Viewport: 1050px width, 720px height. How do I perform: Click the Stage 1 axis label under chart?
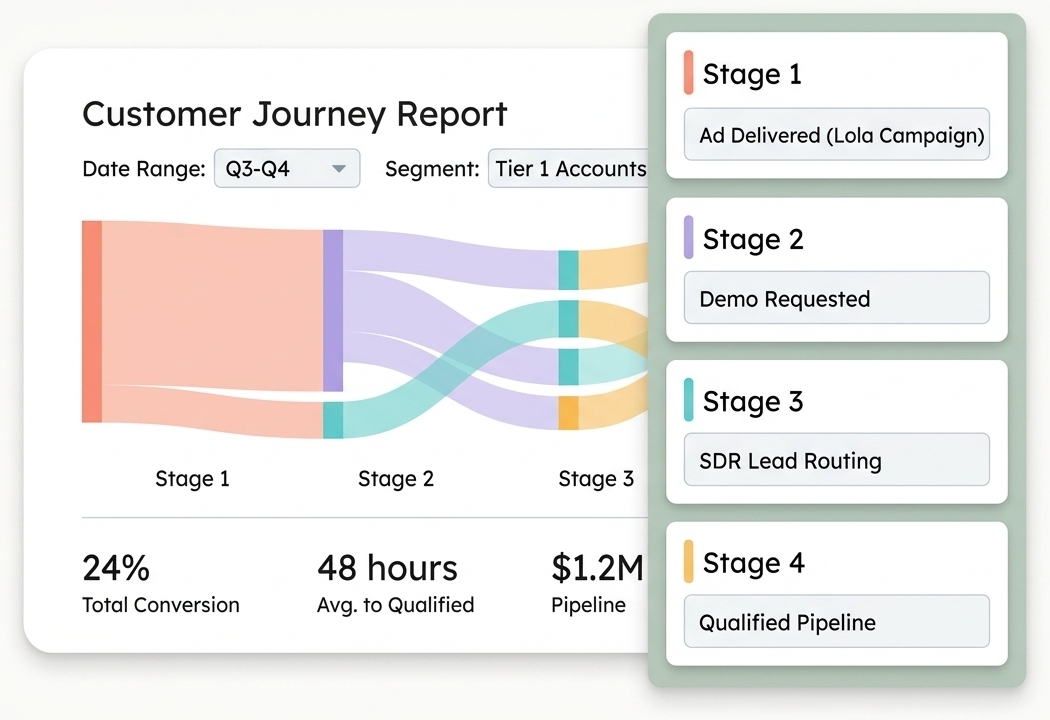tap(192, 478)
